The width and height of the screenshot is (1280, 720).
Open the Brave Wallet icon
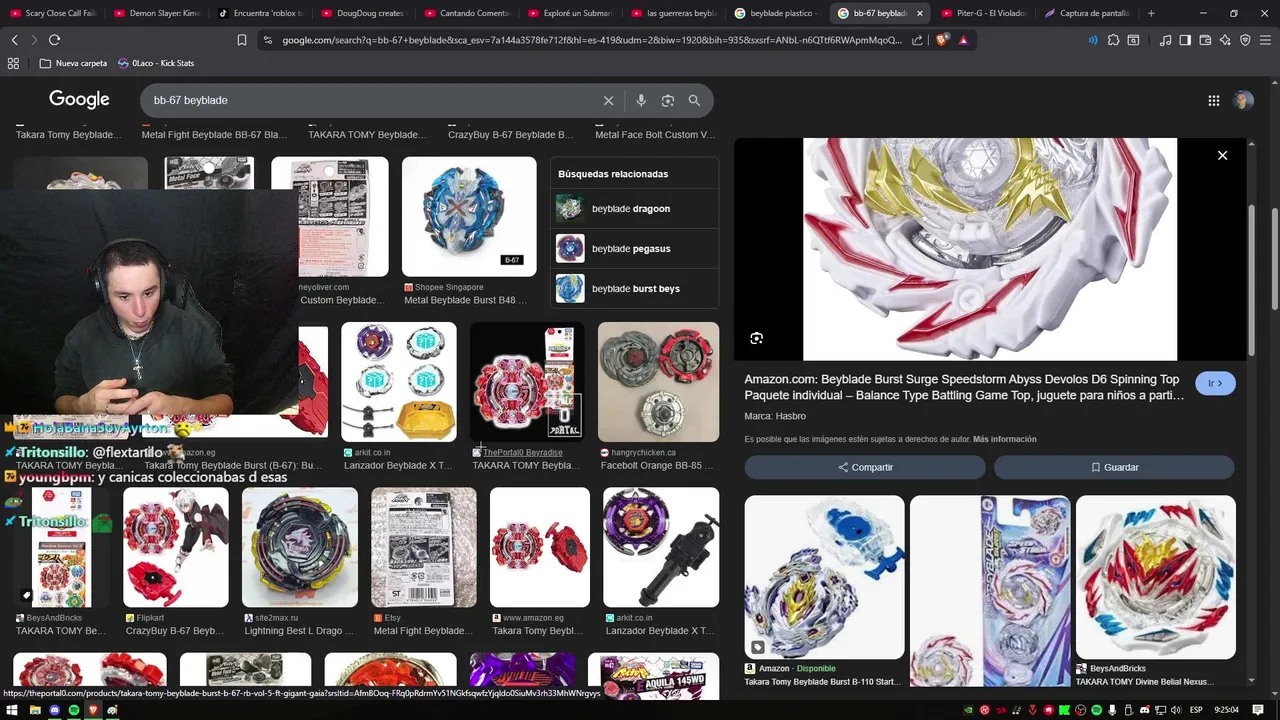[x=1205, y=40]
